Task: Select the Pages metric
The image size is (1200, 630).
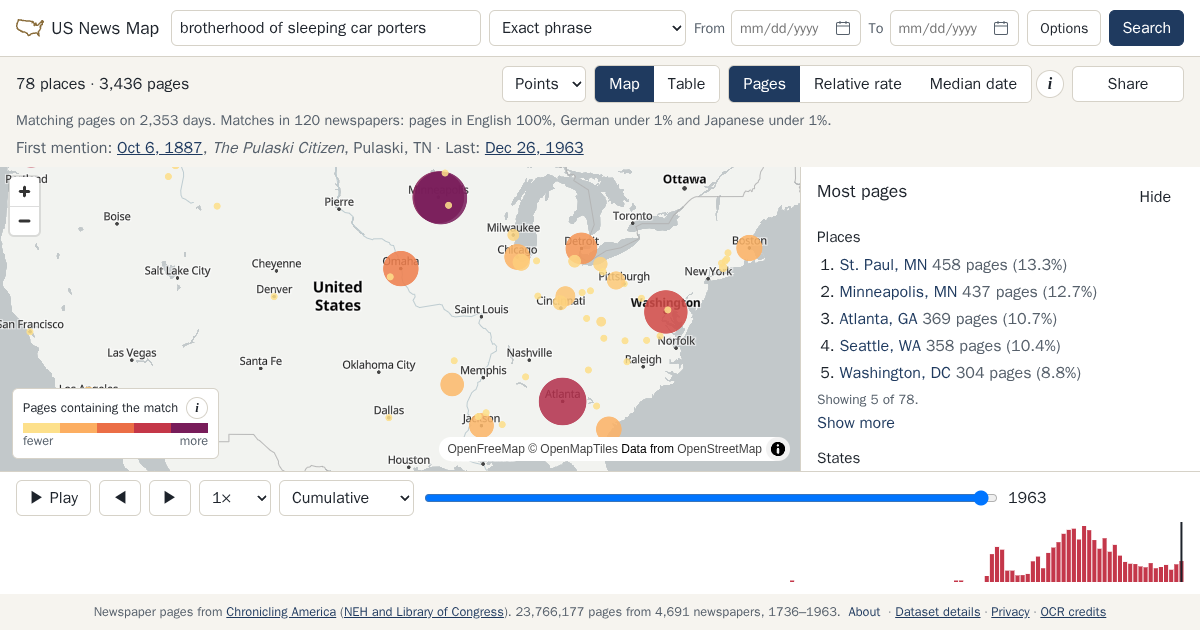Action: click(x=764, y=84)
